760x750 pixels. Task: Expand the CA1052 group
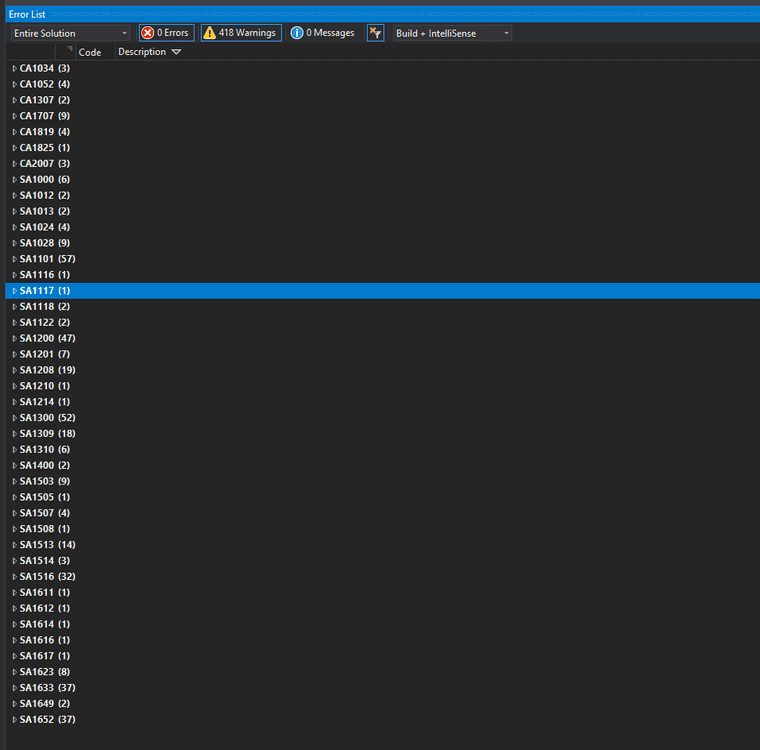pos(15,84)
